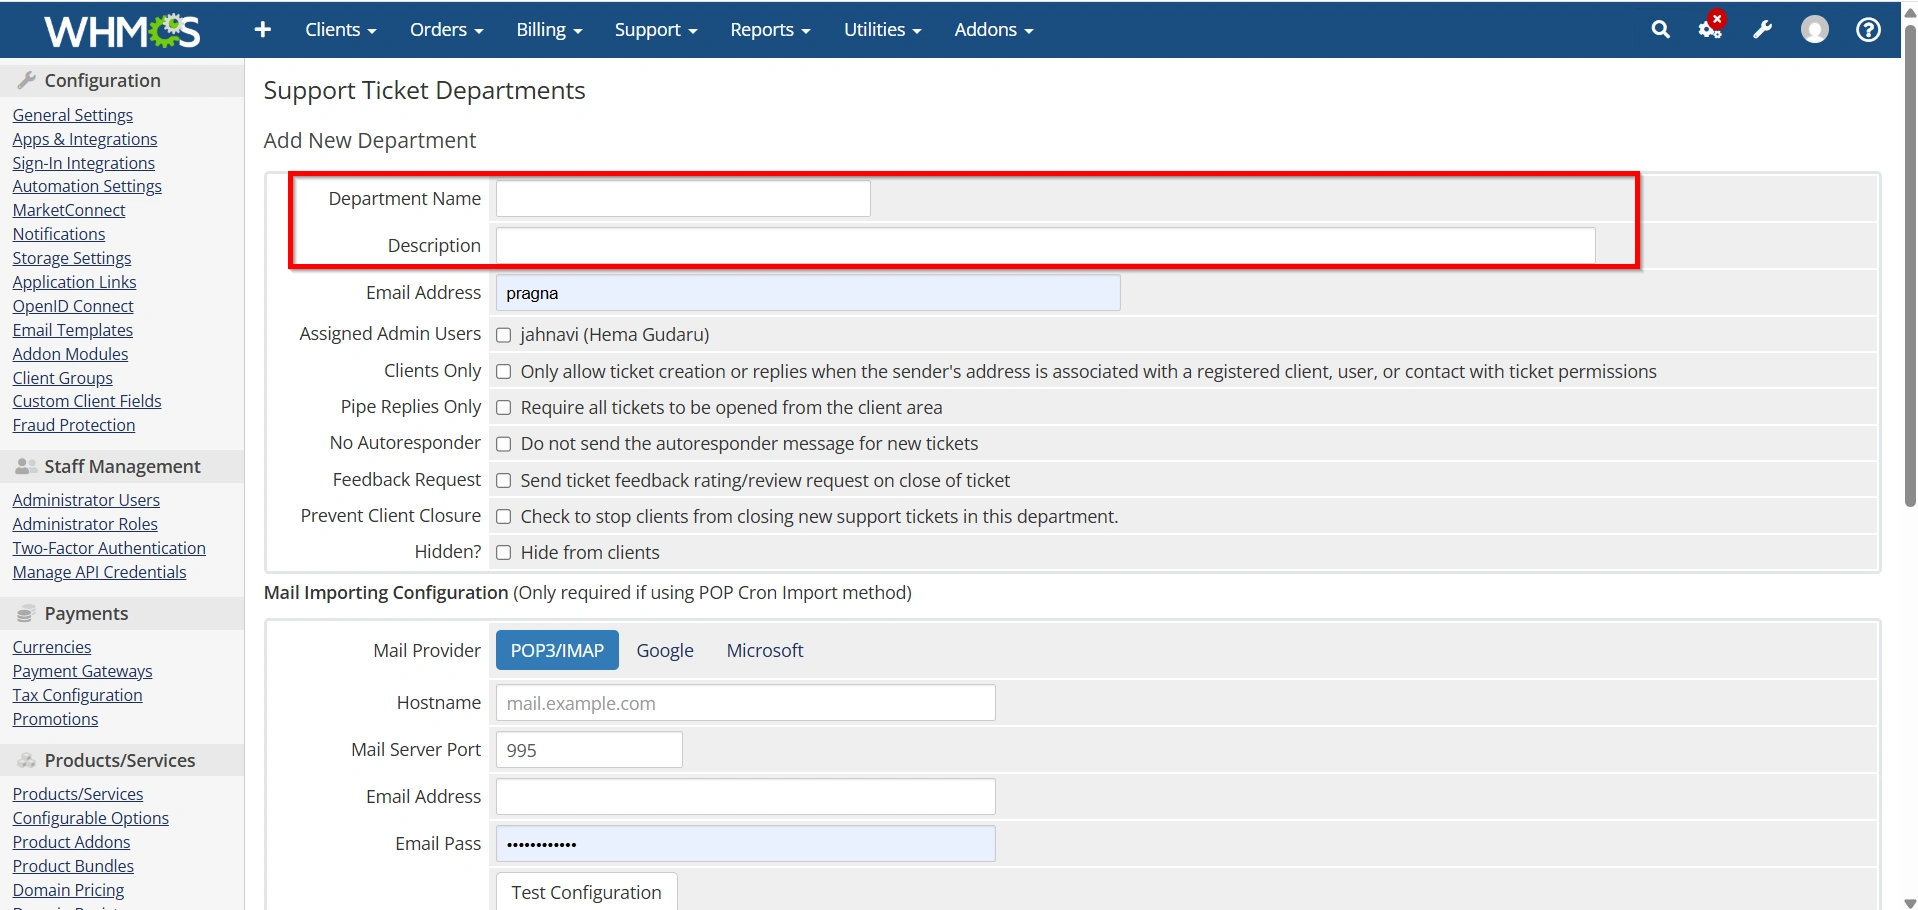The image size is (1918, 910).
Task: Open Payment Gateways link
Action: (x=83, y=671)
